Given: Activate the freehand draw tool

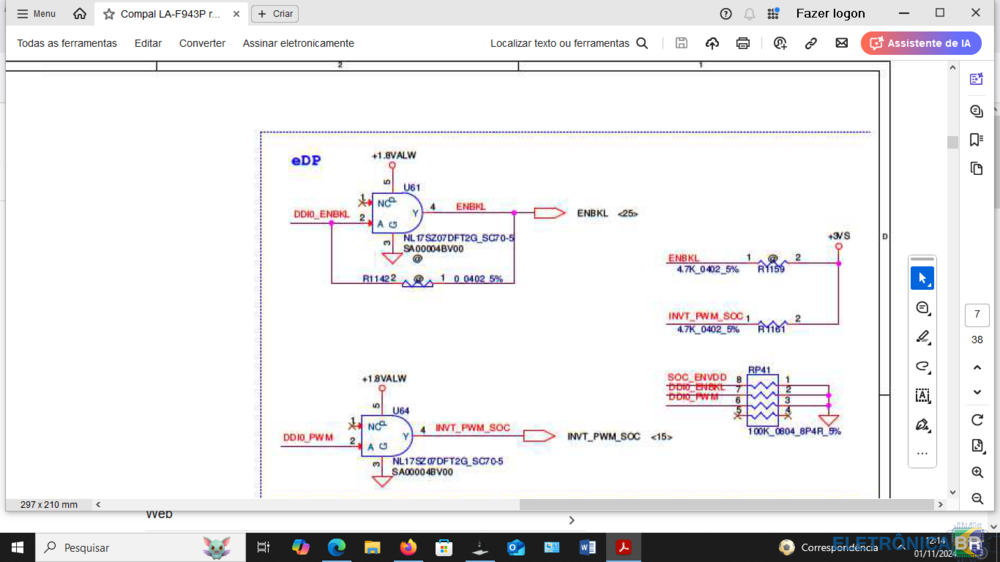Looking at the screenshot, I should [922, 366].
